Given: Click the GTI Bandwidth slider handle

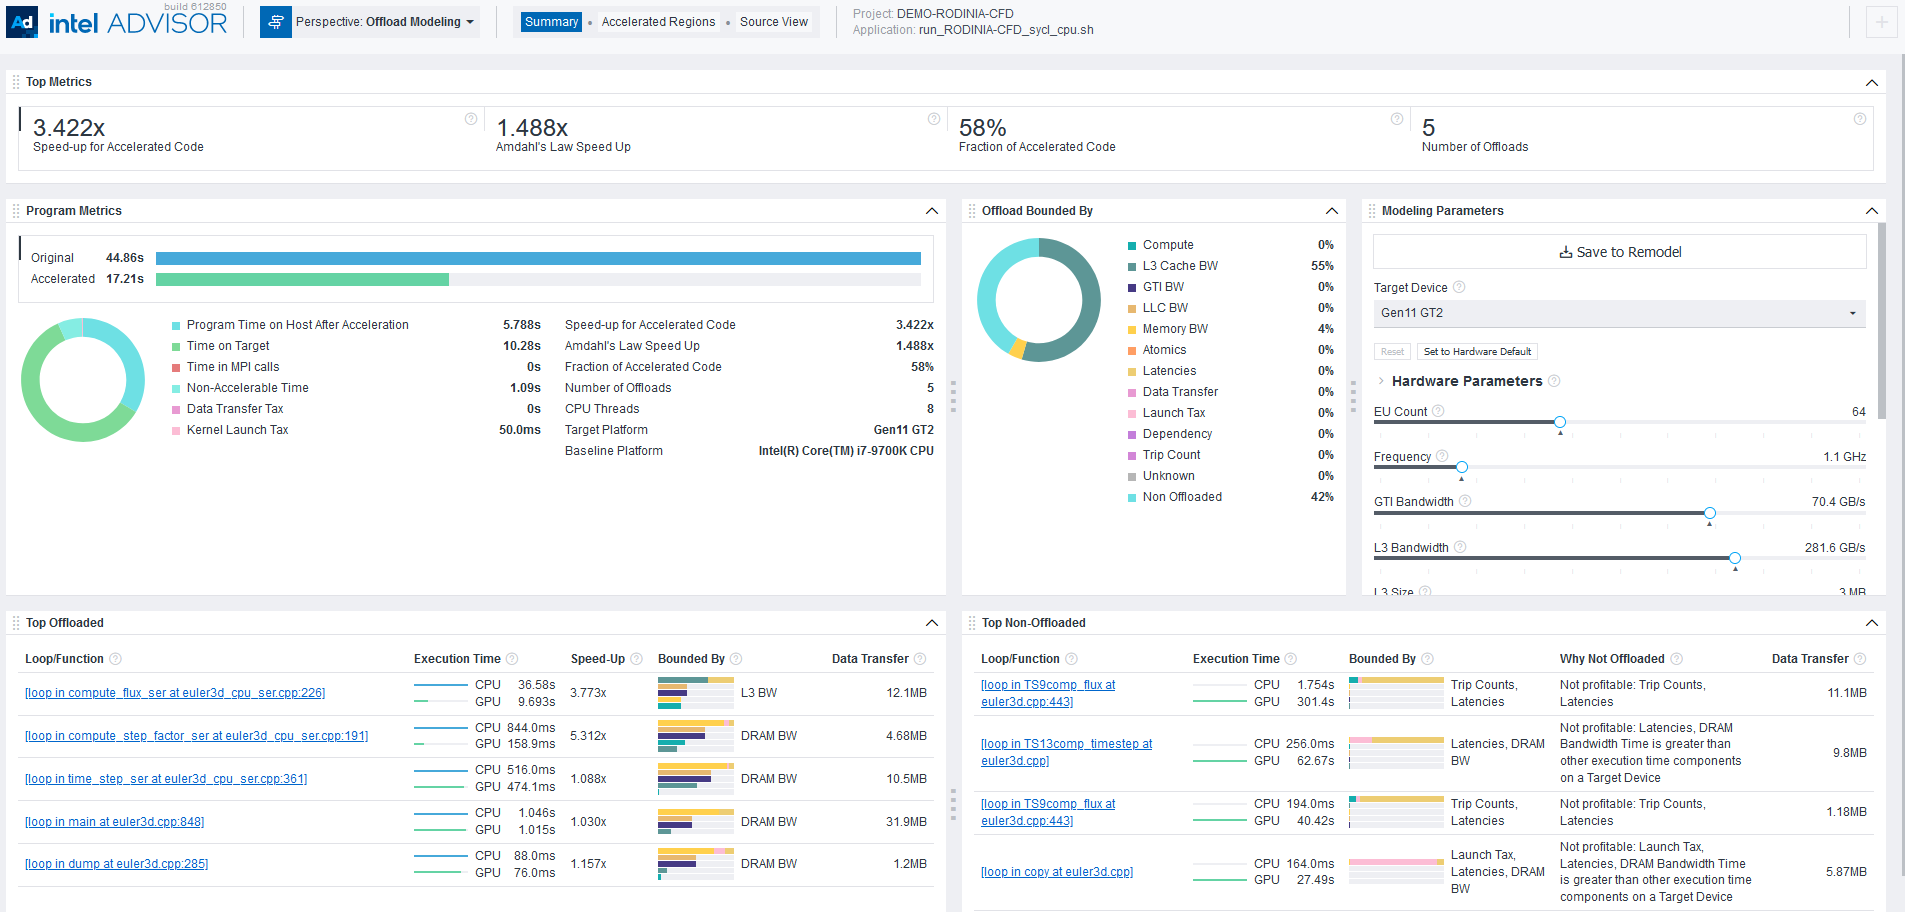Looking at the screenshot, I should click(1710, 513).
